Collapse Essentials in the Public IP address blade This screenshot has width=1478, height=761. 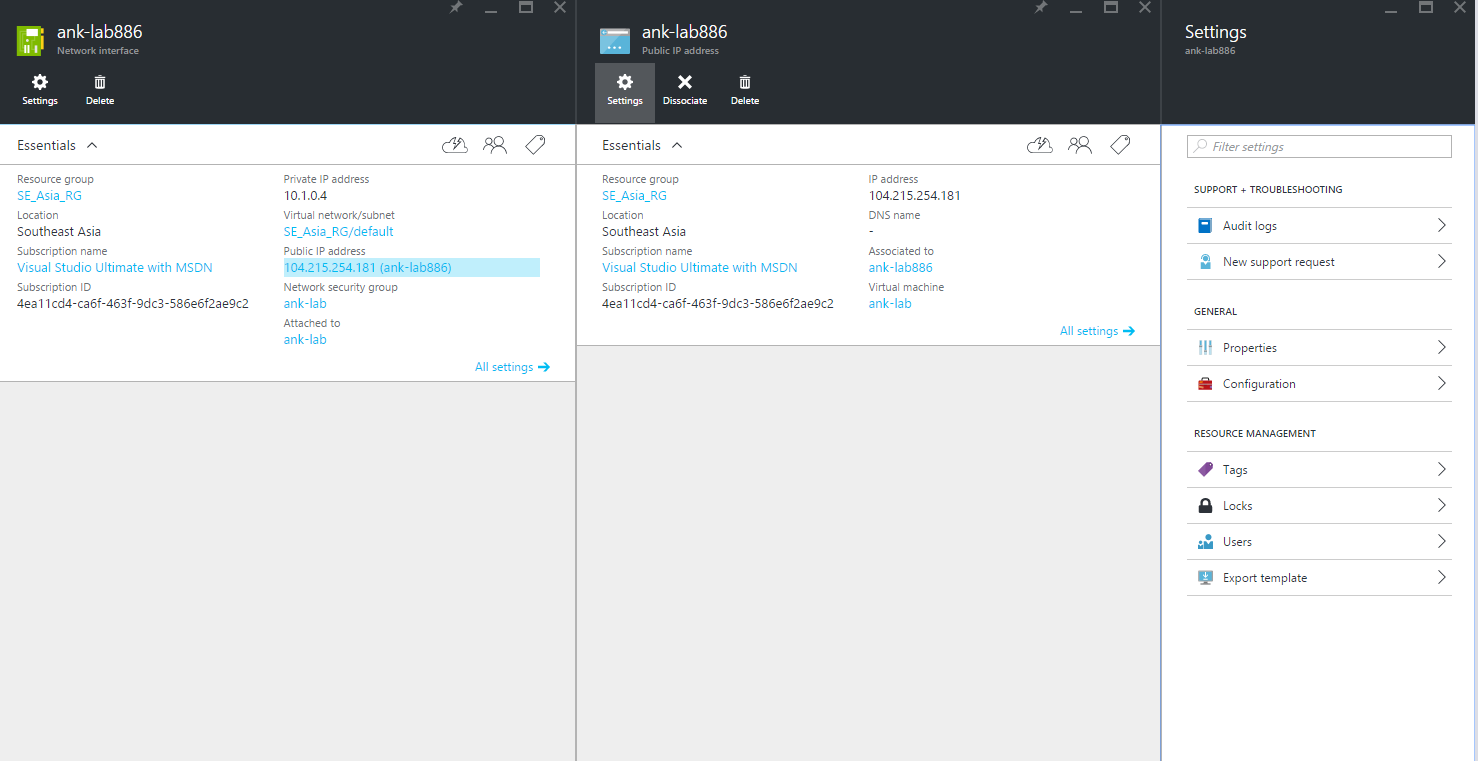point(642,145)
